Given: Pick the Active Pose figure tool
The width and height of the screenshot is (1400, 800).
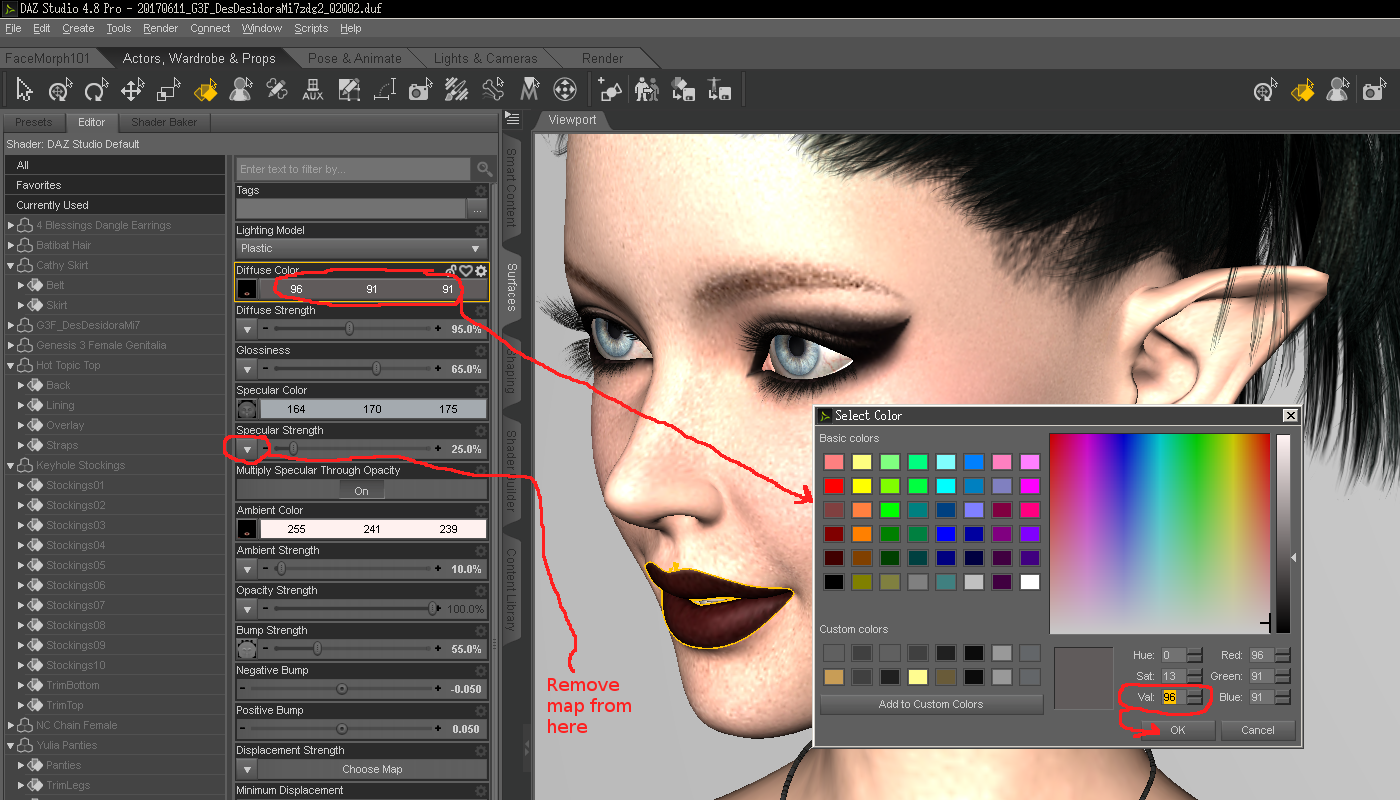Looking at the screenshot, I should point(241,90).
